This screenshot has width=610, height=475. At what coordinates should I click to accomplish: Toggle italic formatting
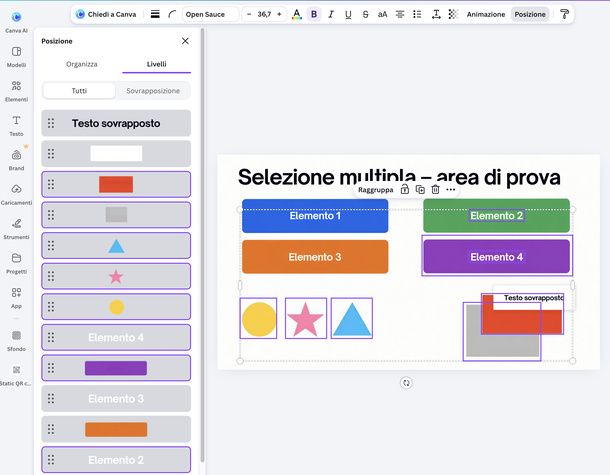(331, 14)
